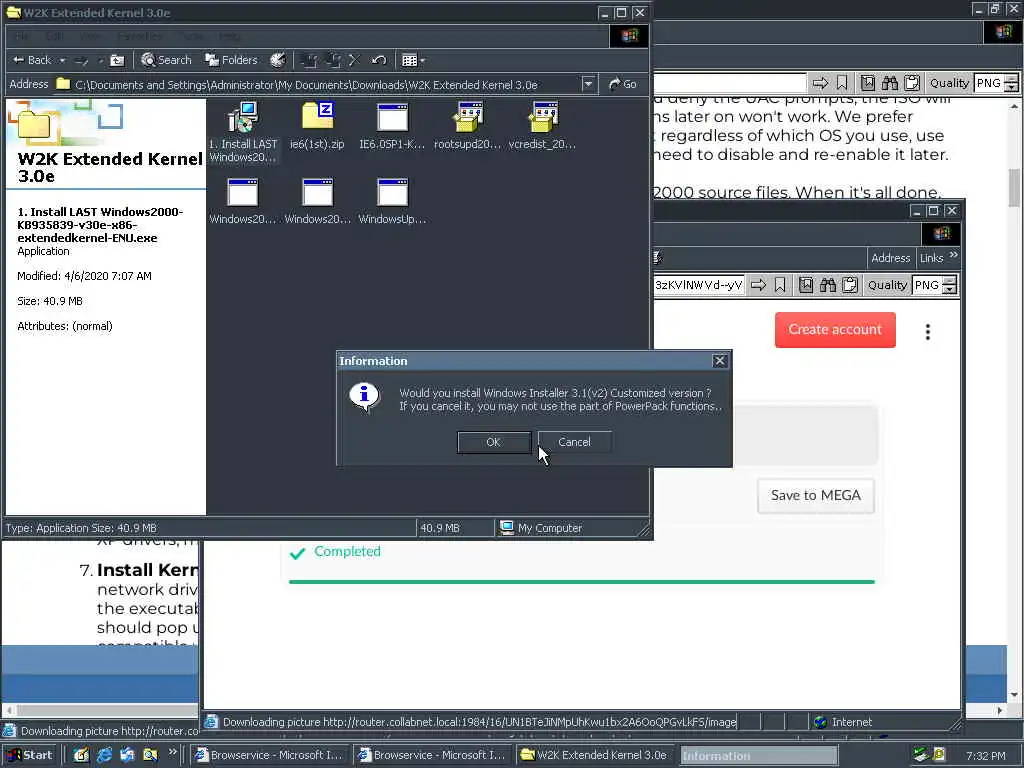Click Create account on MEGA page
The width and height of the screenshot is (1024, 768).
click(x=835, y=330)
